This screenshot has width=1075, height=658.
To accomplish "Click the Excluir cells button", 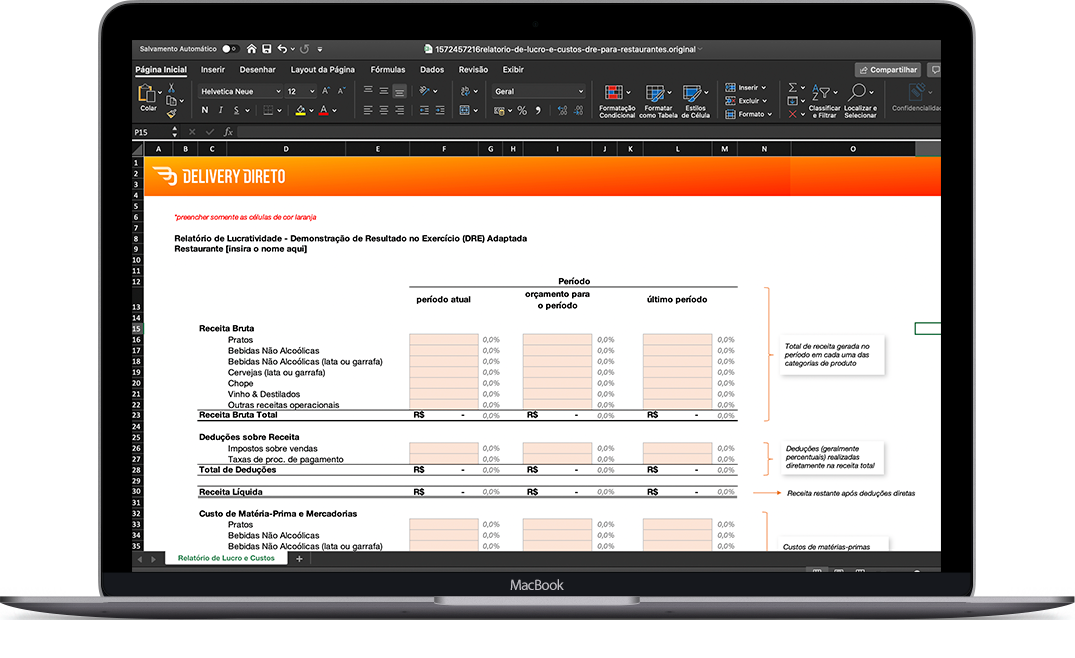I will point(747,101).
